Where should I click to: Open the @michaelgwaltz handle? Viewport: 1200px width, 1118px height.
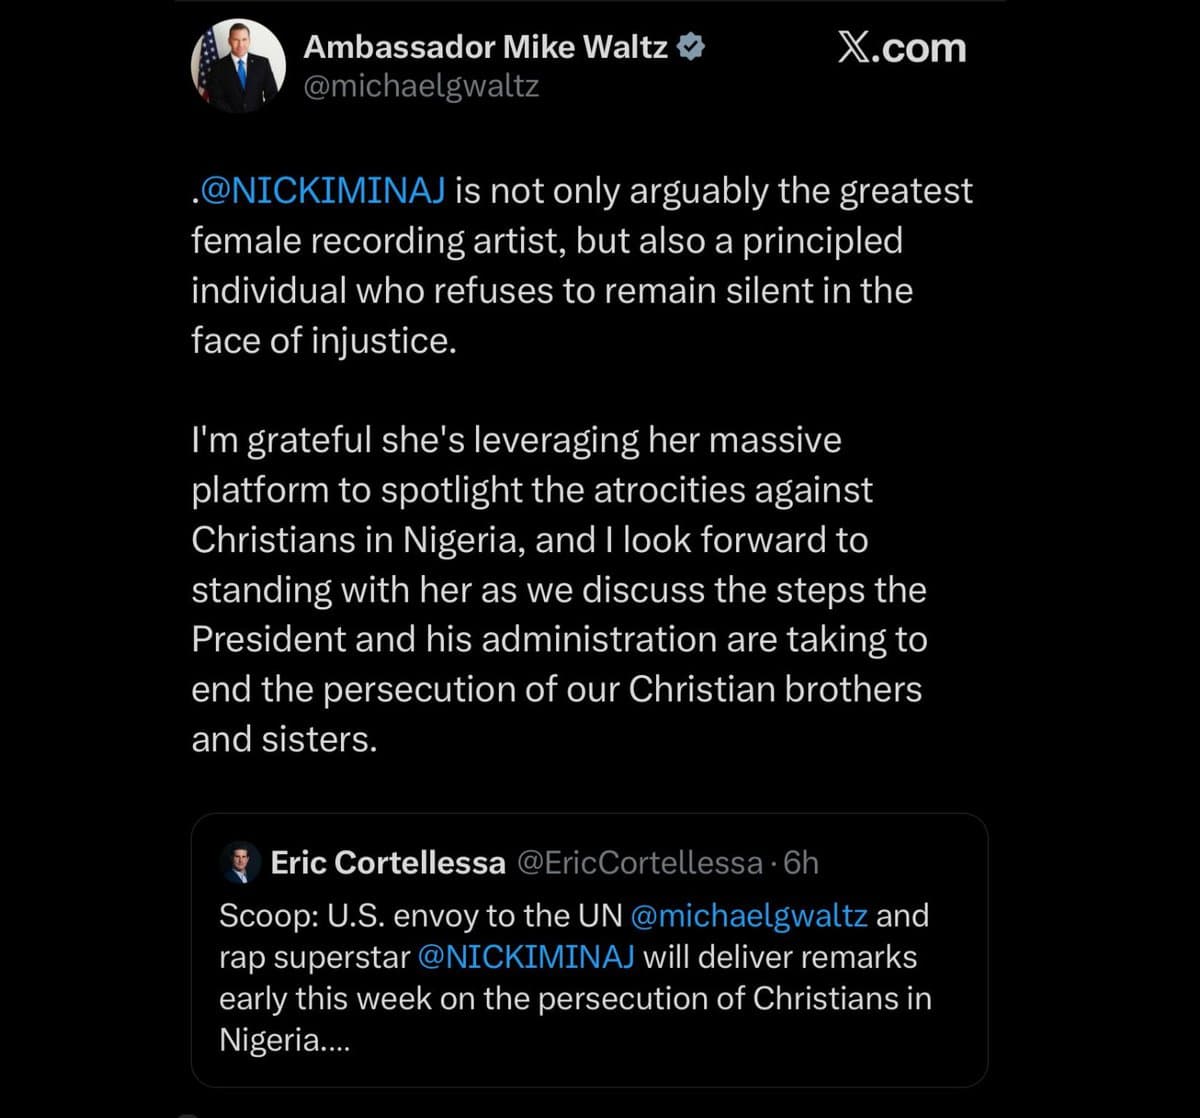(421, 86)
